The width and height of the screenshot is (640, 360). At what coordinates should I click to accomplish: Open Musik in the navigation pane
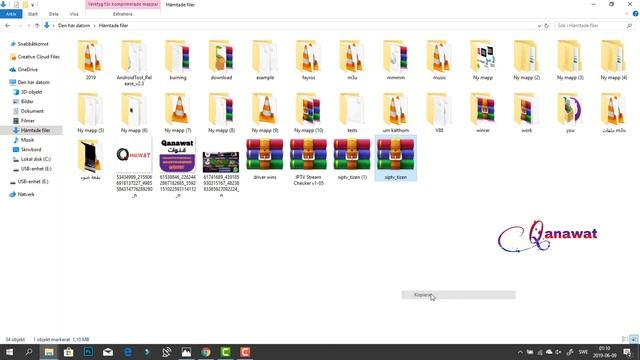(x=27, y=140)
